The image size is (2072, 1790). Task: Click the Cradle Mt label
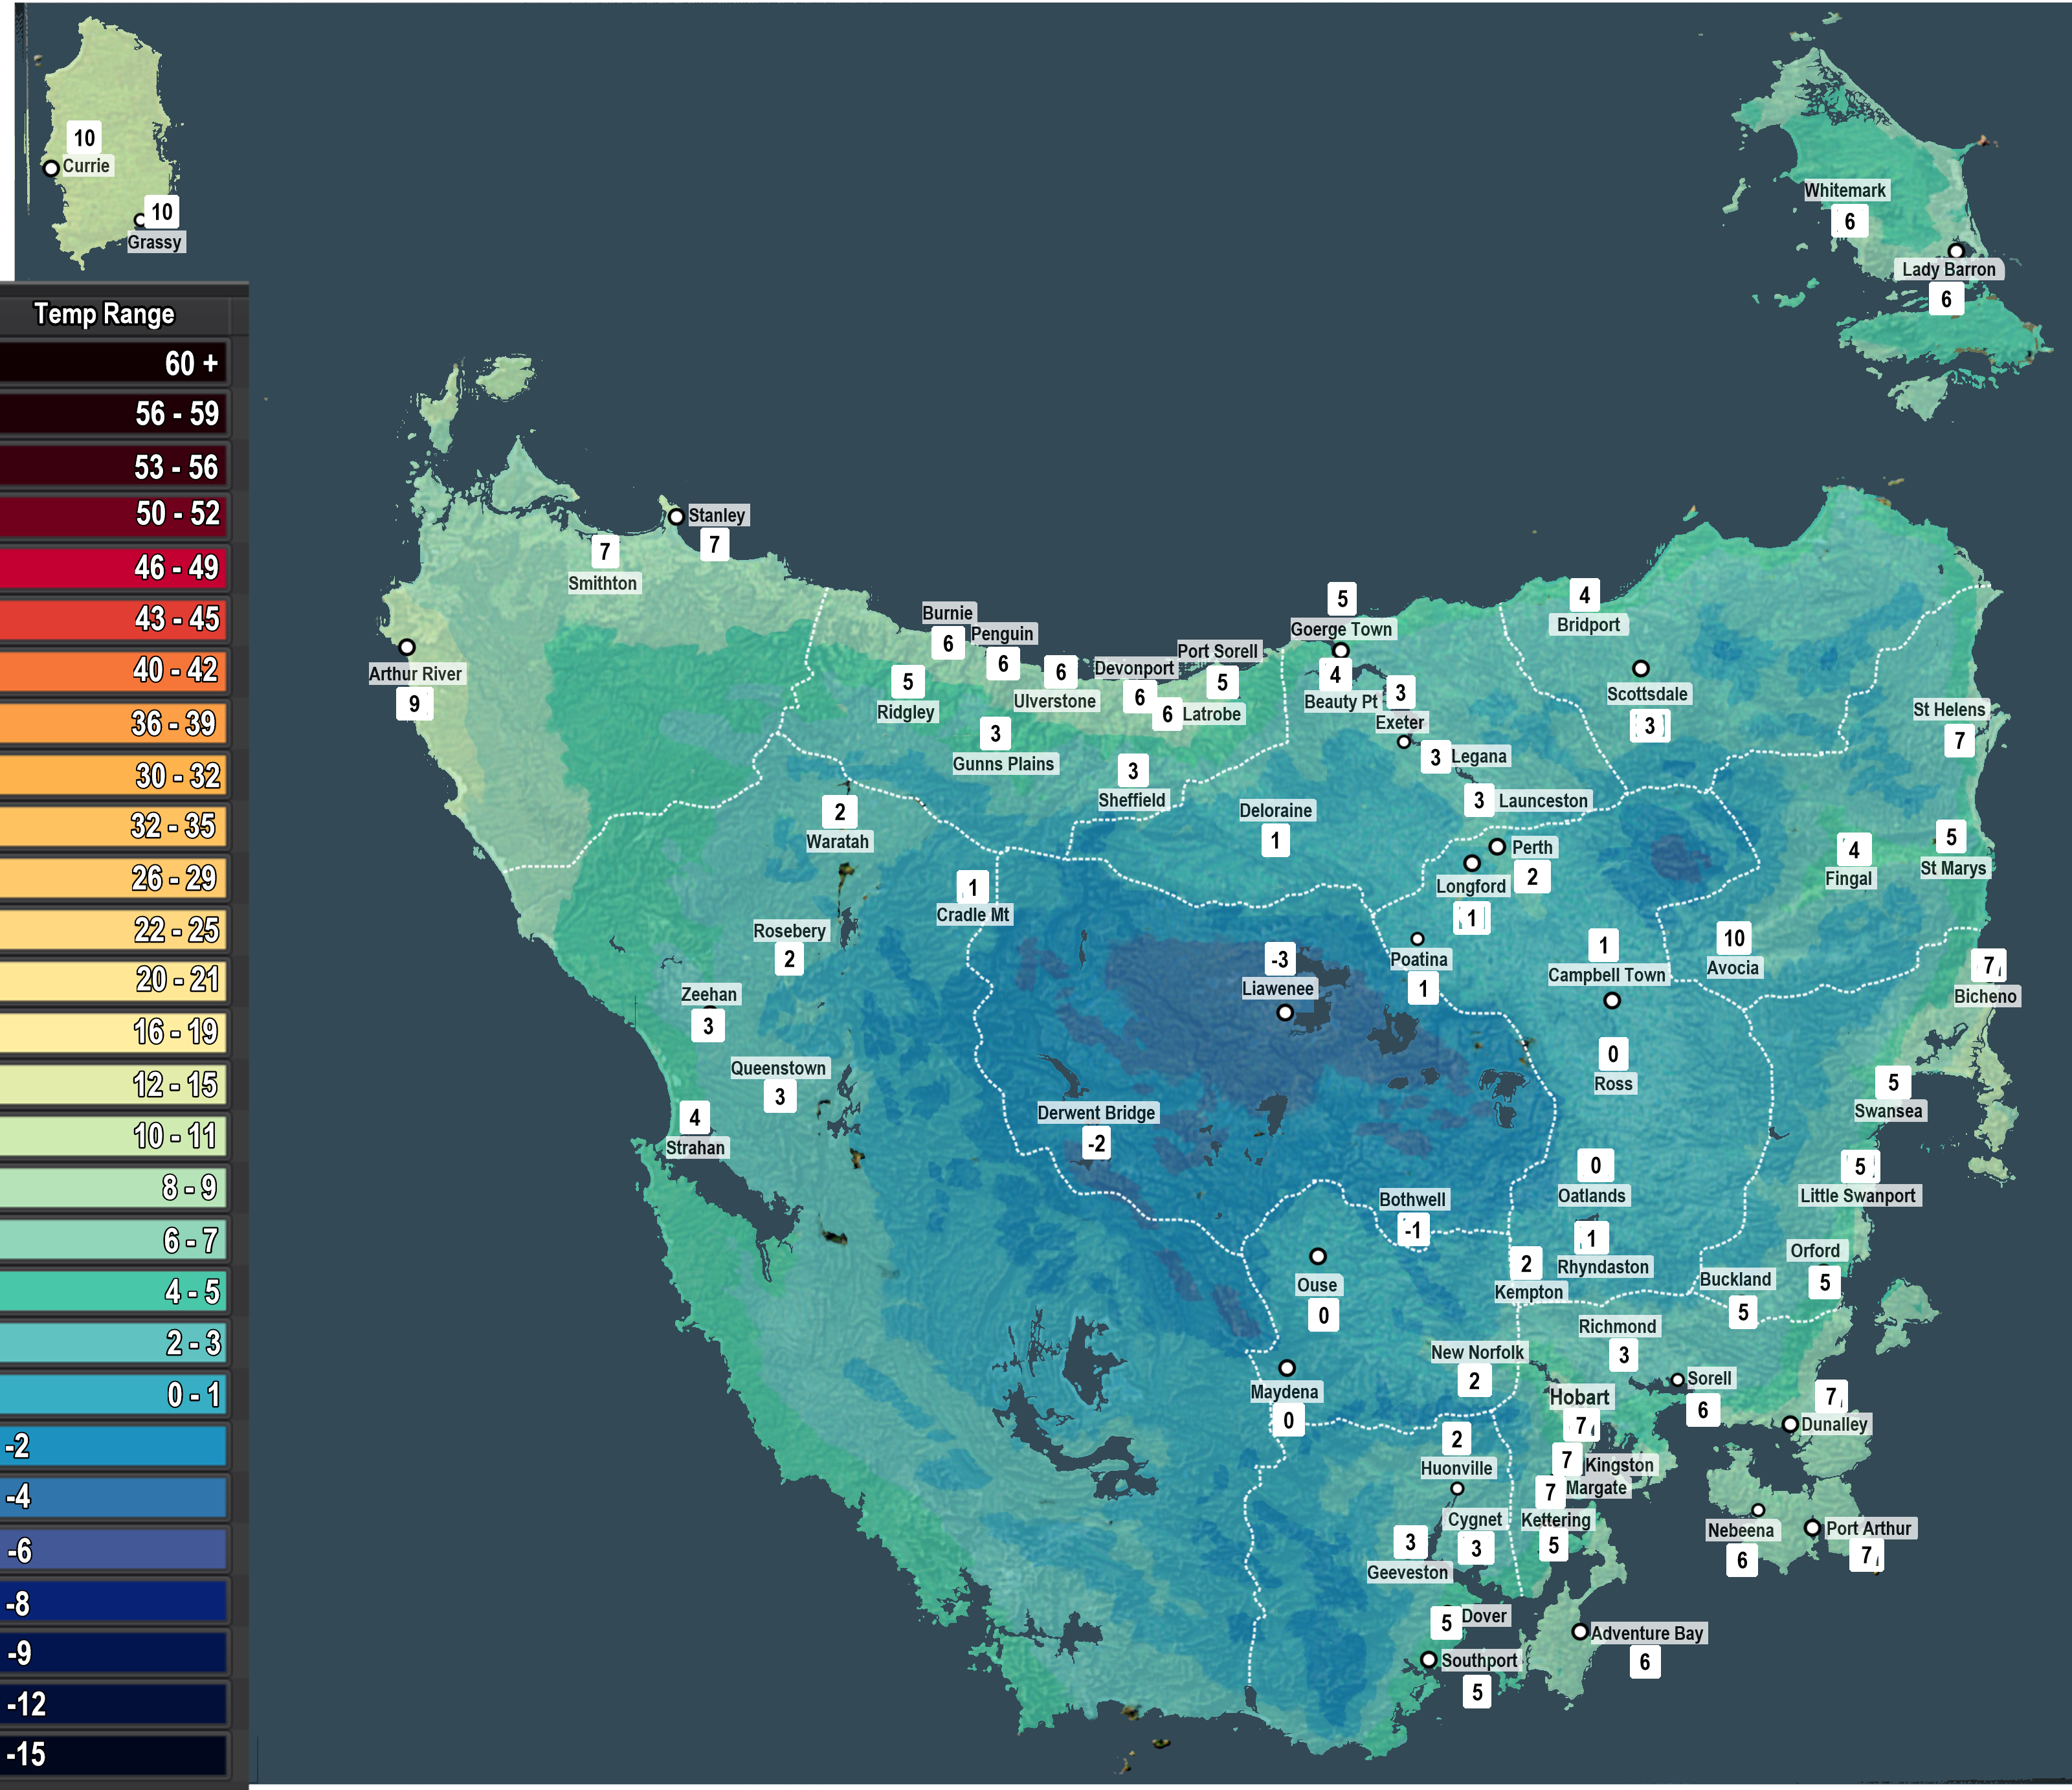973,915
